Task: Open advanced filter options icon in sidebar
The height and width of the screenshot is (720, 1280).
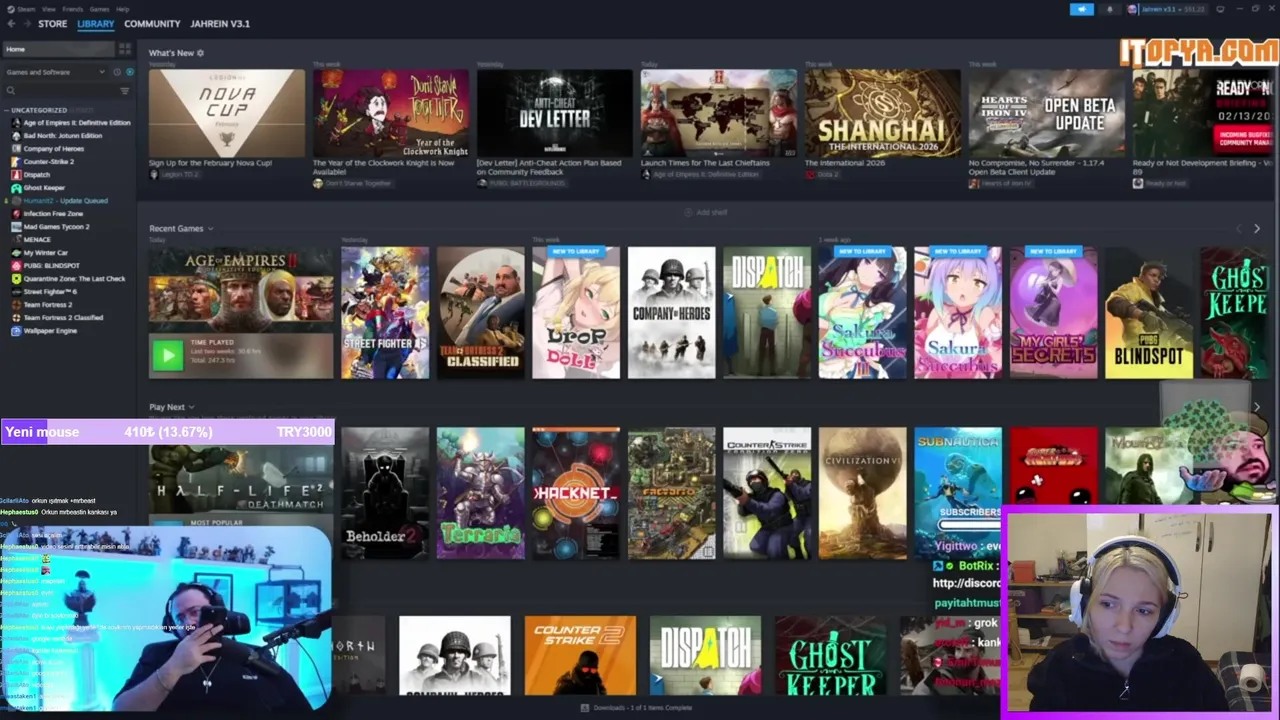Action: click(x=125, y=90)
